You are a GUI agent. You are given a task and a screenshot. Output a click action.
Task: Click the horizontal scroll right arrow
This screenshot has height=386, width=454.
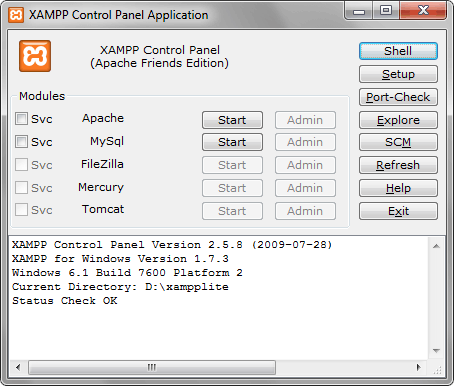[x=419, y=367]
